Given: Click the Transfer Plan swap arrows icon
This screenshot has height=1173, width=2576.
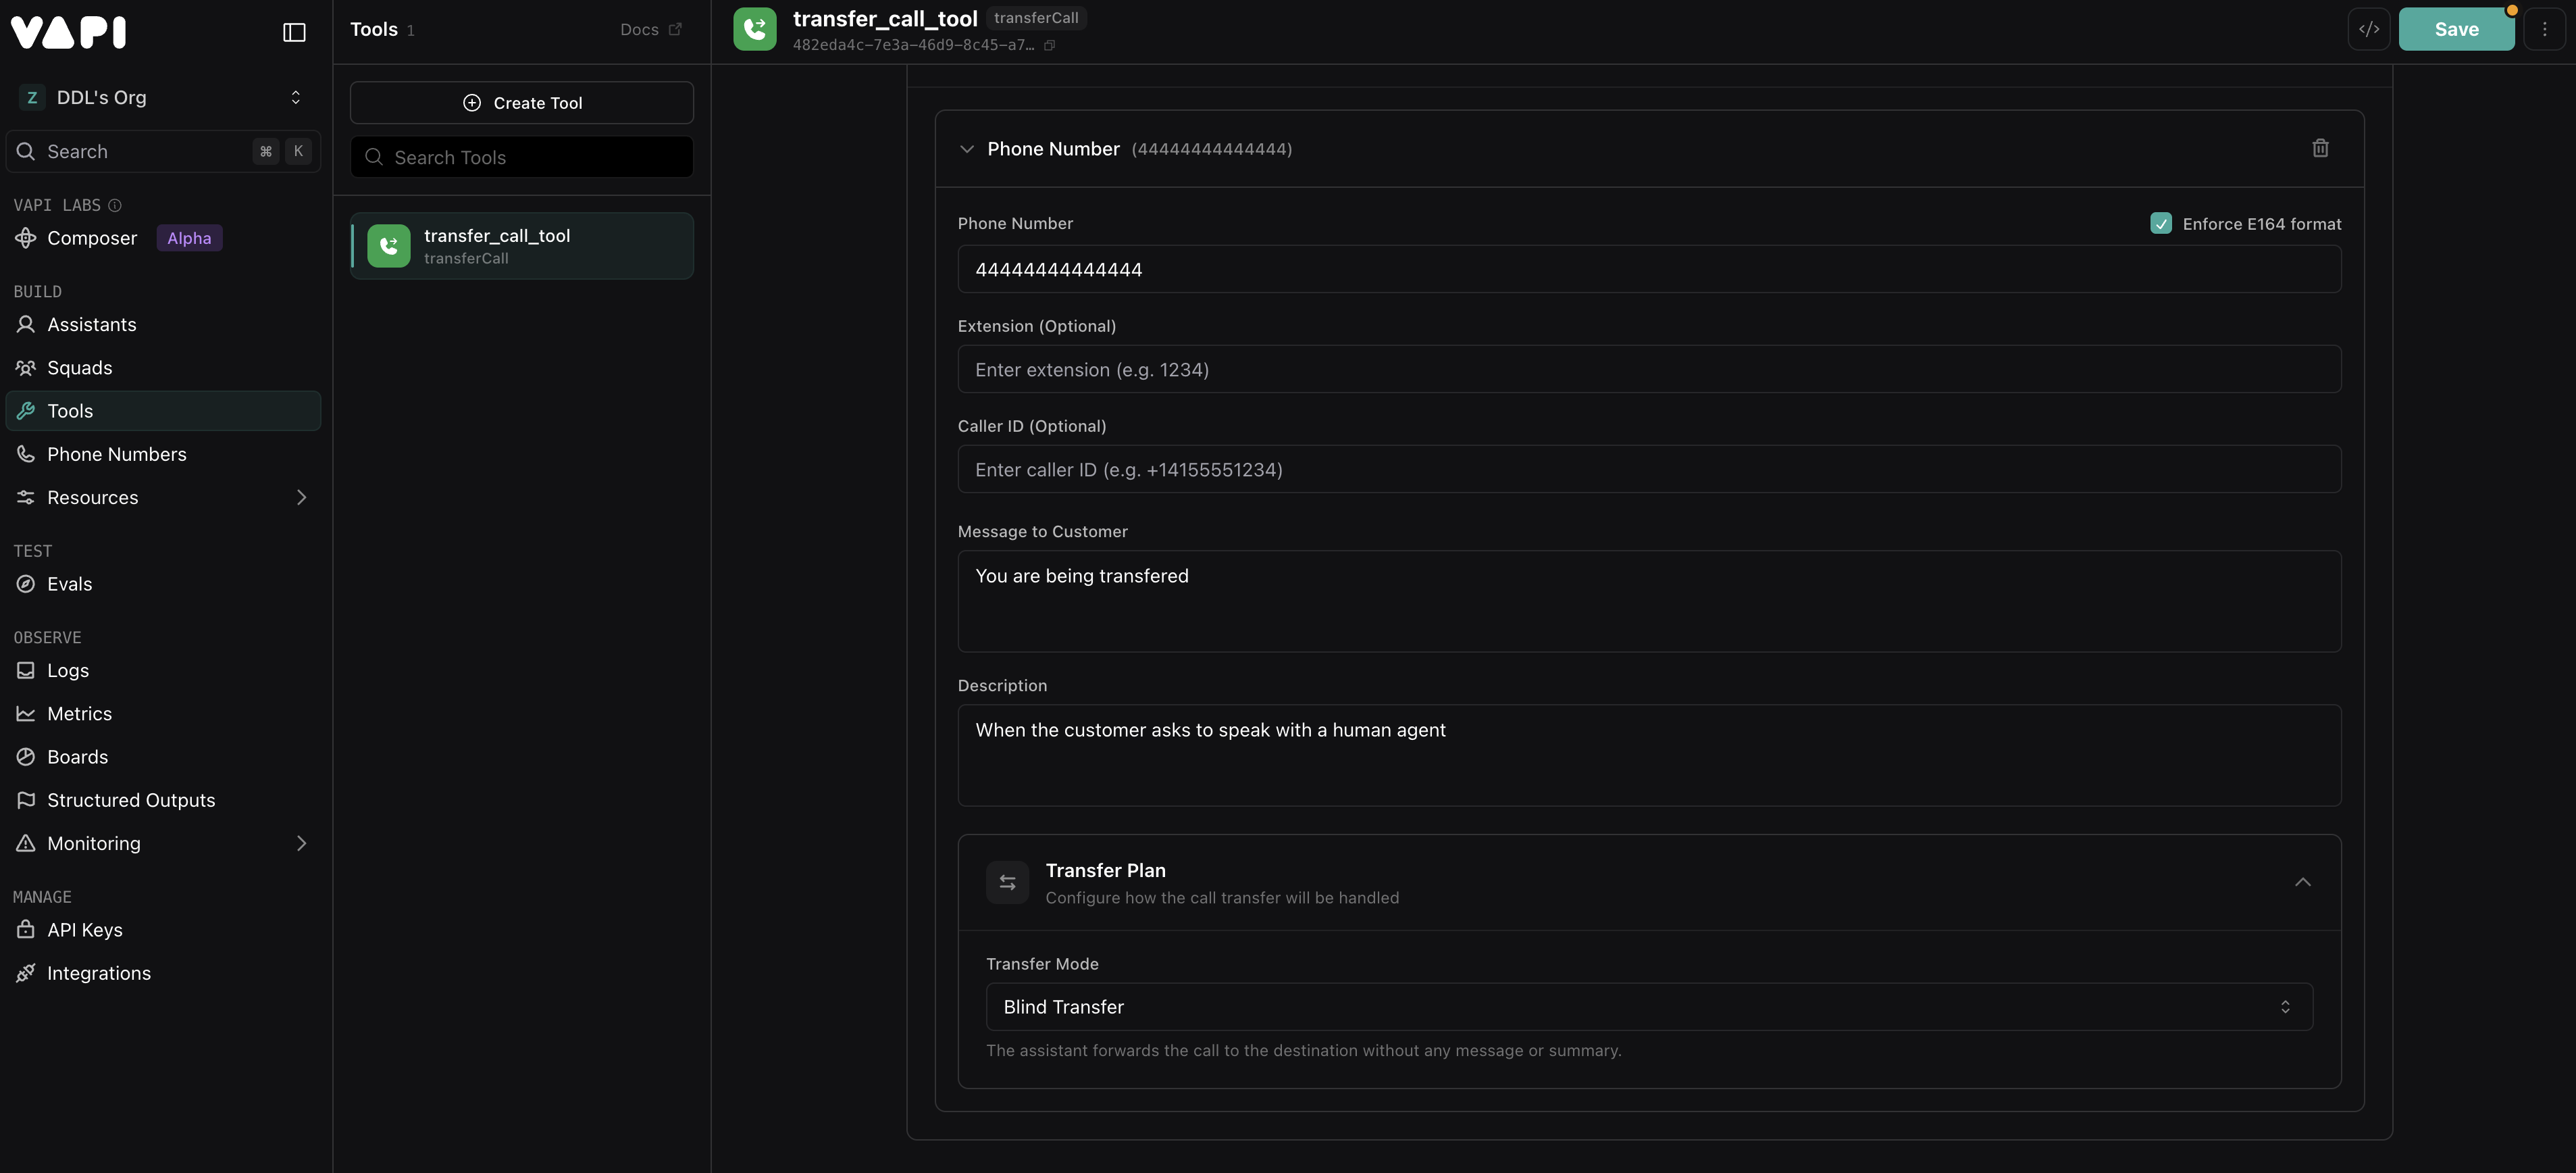Looking at the screenshot, I should (1007, 882).
